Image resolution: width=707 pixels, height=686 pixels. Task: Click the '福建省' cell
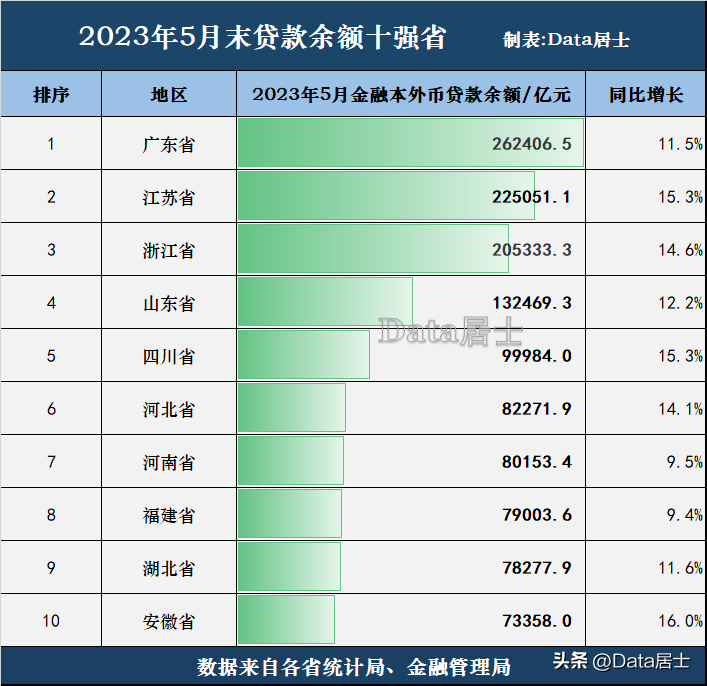[169, 515]
